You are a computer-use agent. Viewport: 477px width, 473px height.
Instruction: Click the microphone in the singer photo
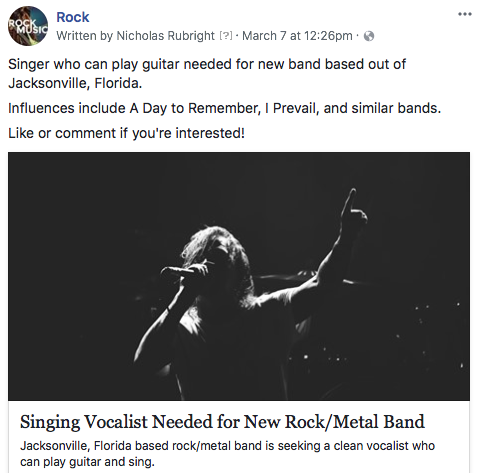point(178,271)
